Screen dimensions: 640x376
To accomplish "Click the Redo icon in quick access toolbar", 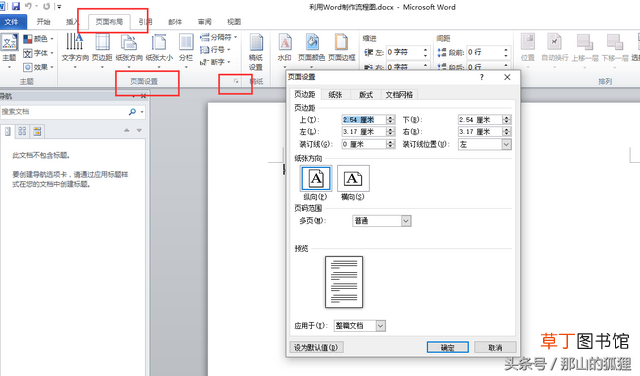I will [x=47, y=6].
